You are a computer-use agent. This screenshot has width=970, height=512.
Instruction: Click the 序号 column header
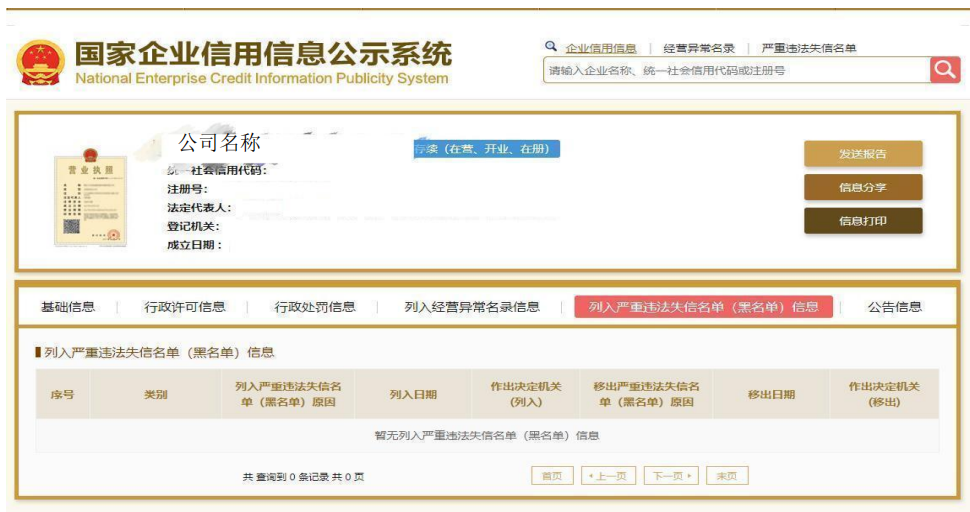point(62,395)
